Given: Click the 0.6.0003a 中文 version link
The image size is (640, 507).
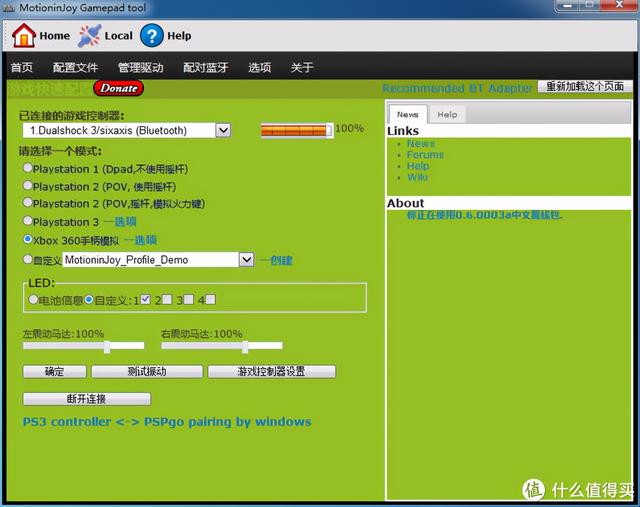Looking at the screenshot, I should (x=484, y=215).
